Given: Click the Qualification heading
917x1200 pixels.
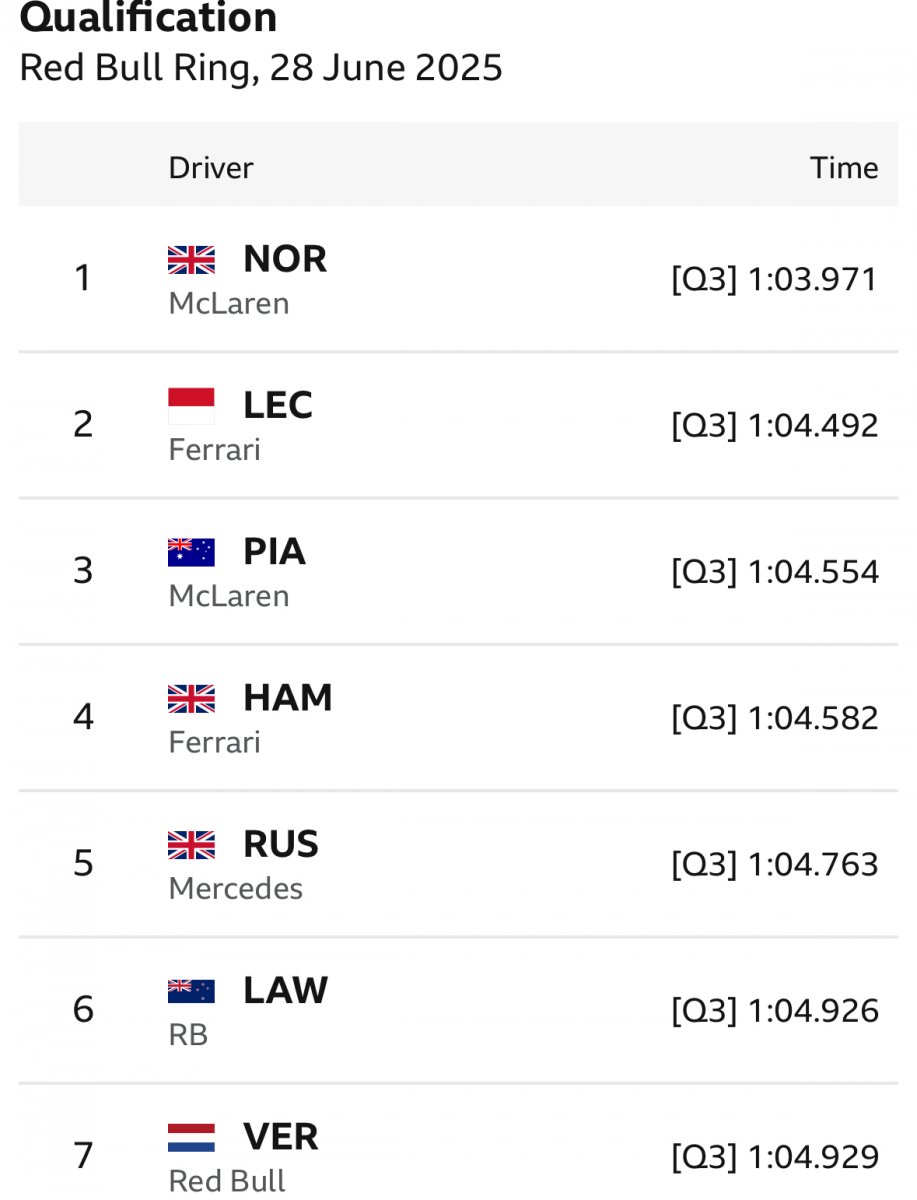Looking at the screenshot, I should (149, 17).
